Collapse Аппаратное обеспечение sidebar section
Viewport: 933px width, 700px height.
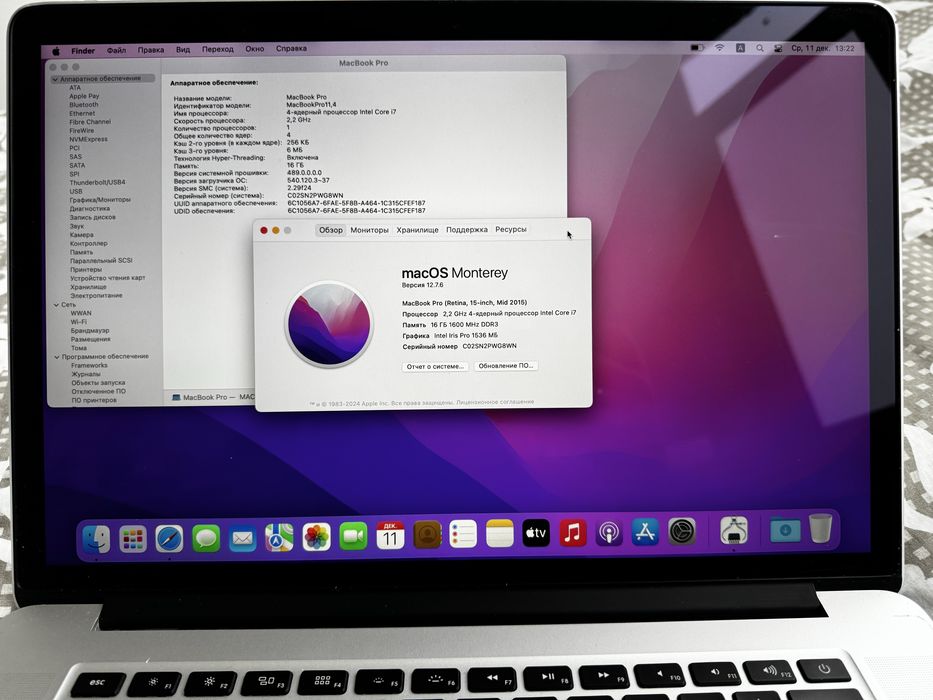[x=55, y=79]
